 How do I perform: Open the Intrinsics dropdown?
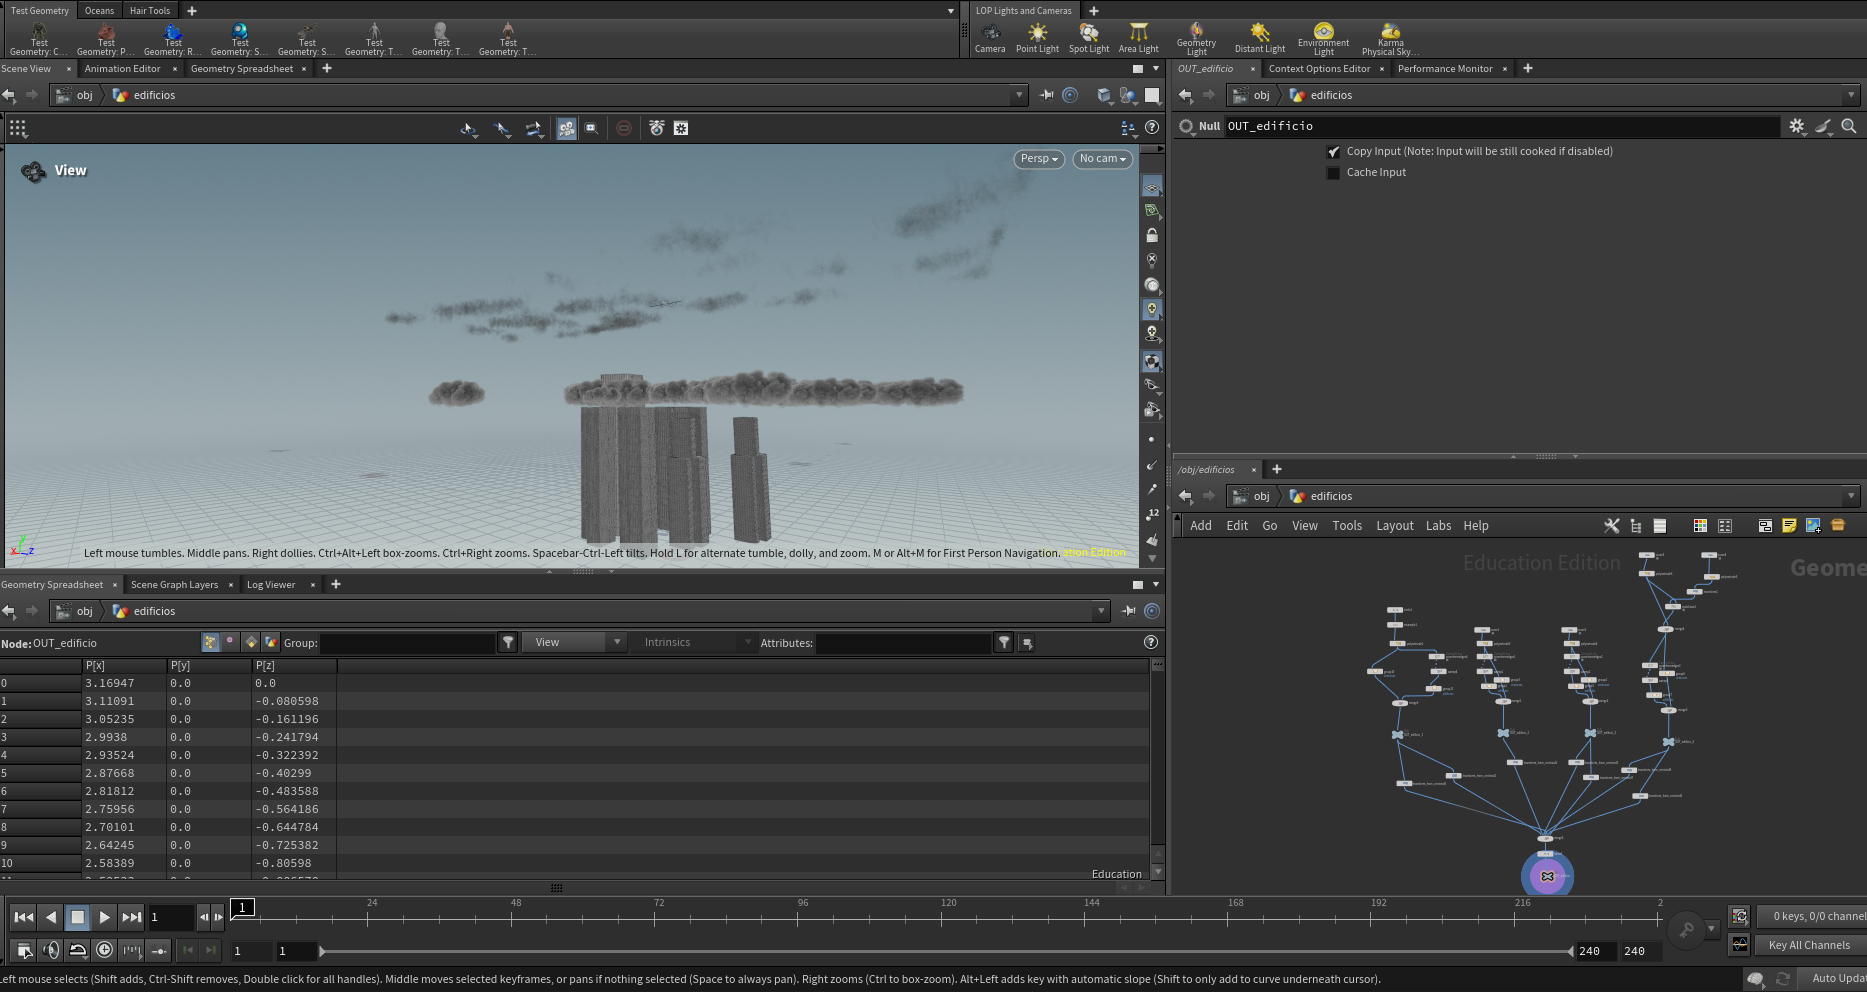694,643
